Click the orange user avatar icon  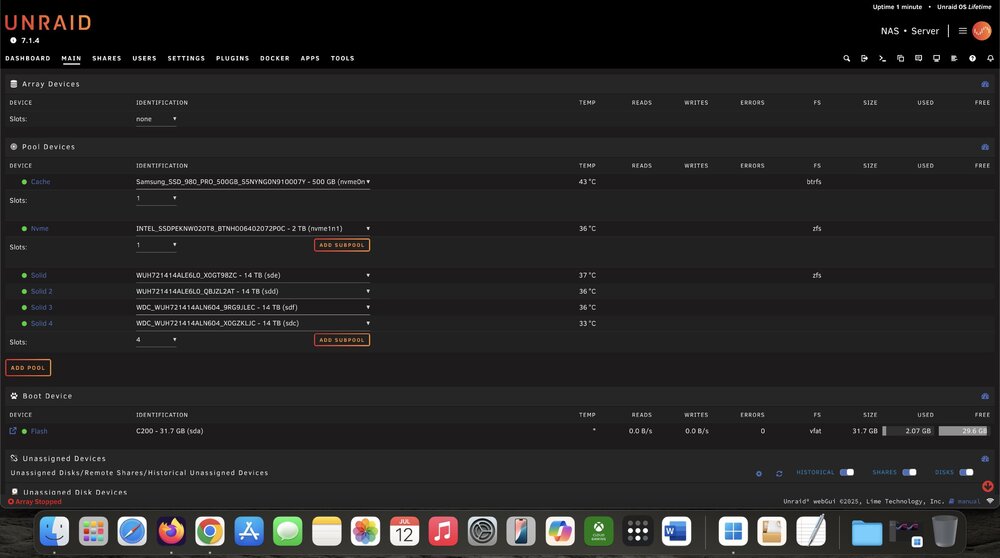(982, 31)
